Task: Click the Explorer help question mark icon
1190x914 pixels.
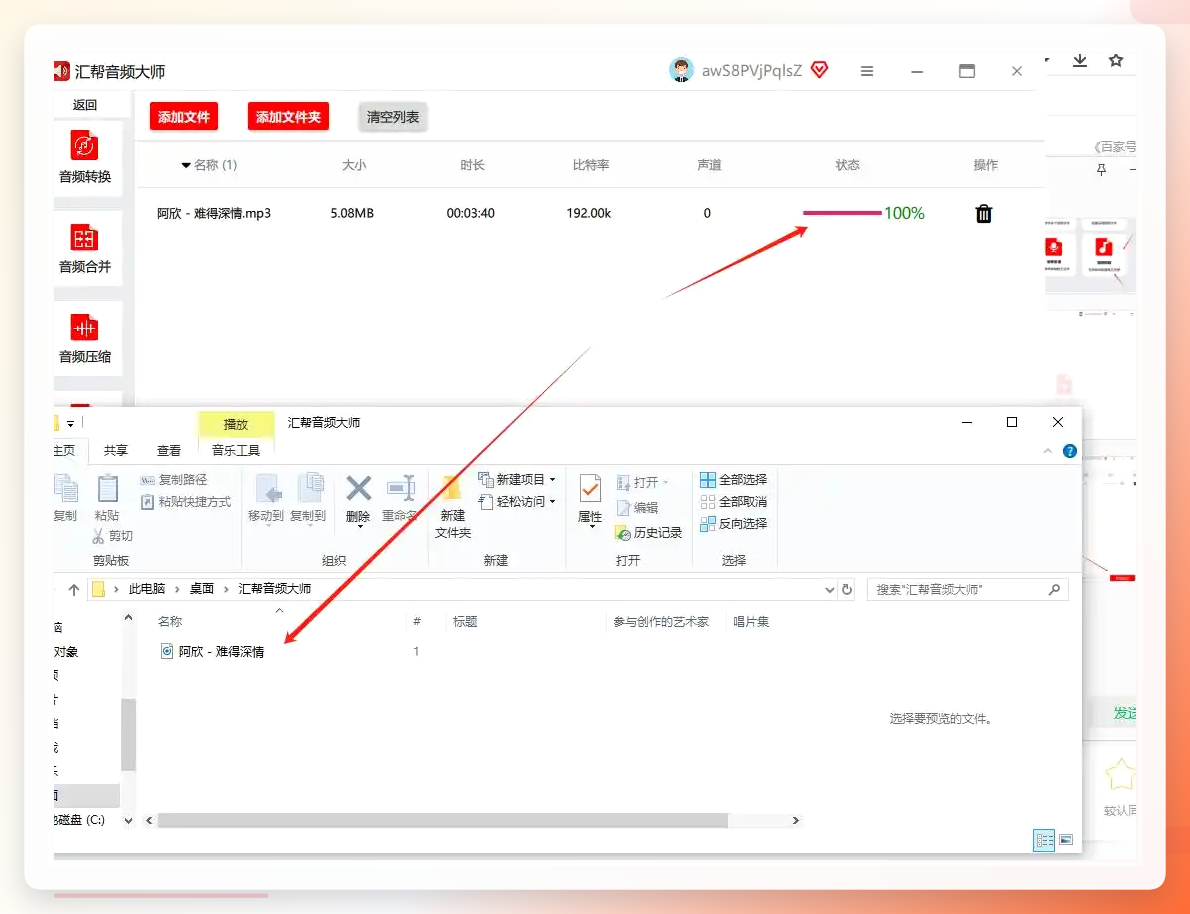Action: 1069,451
